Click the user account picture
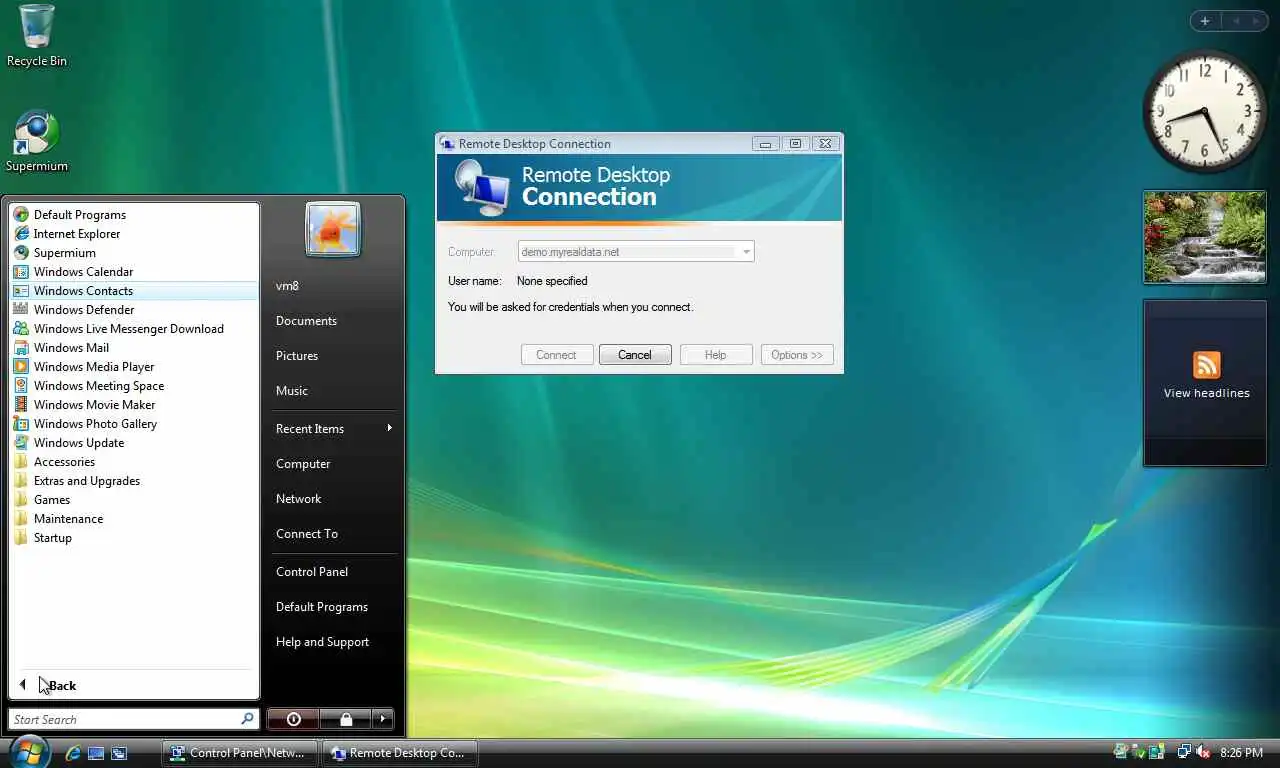 tap(332, 229)
